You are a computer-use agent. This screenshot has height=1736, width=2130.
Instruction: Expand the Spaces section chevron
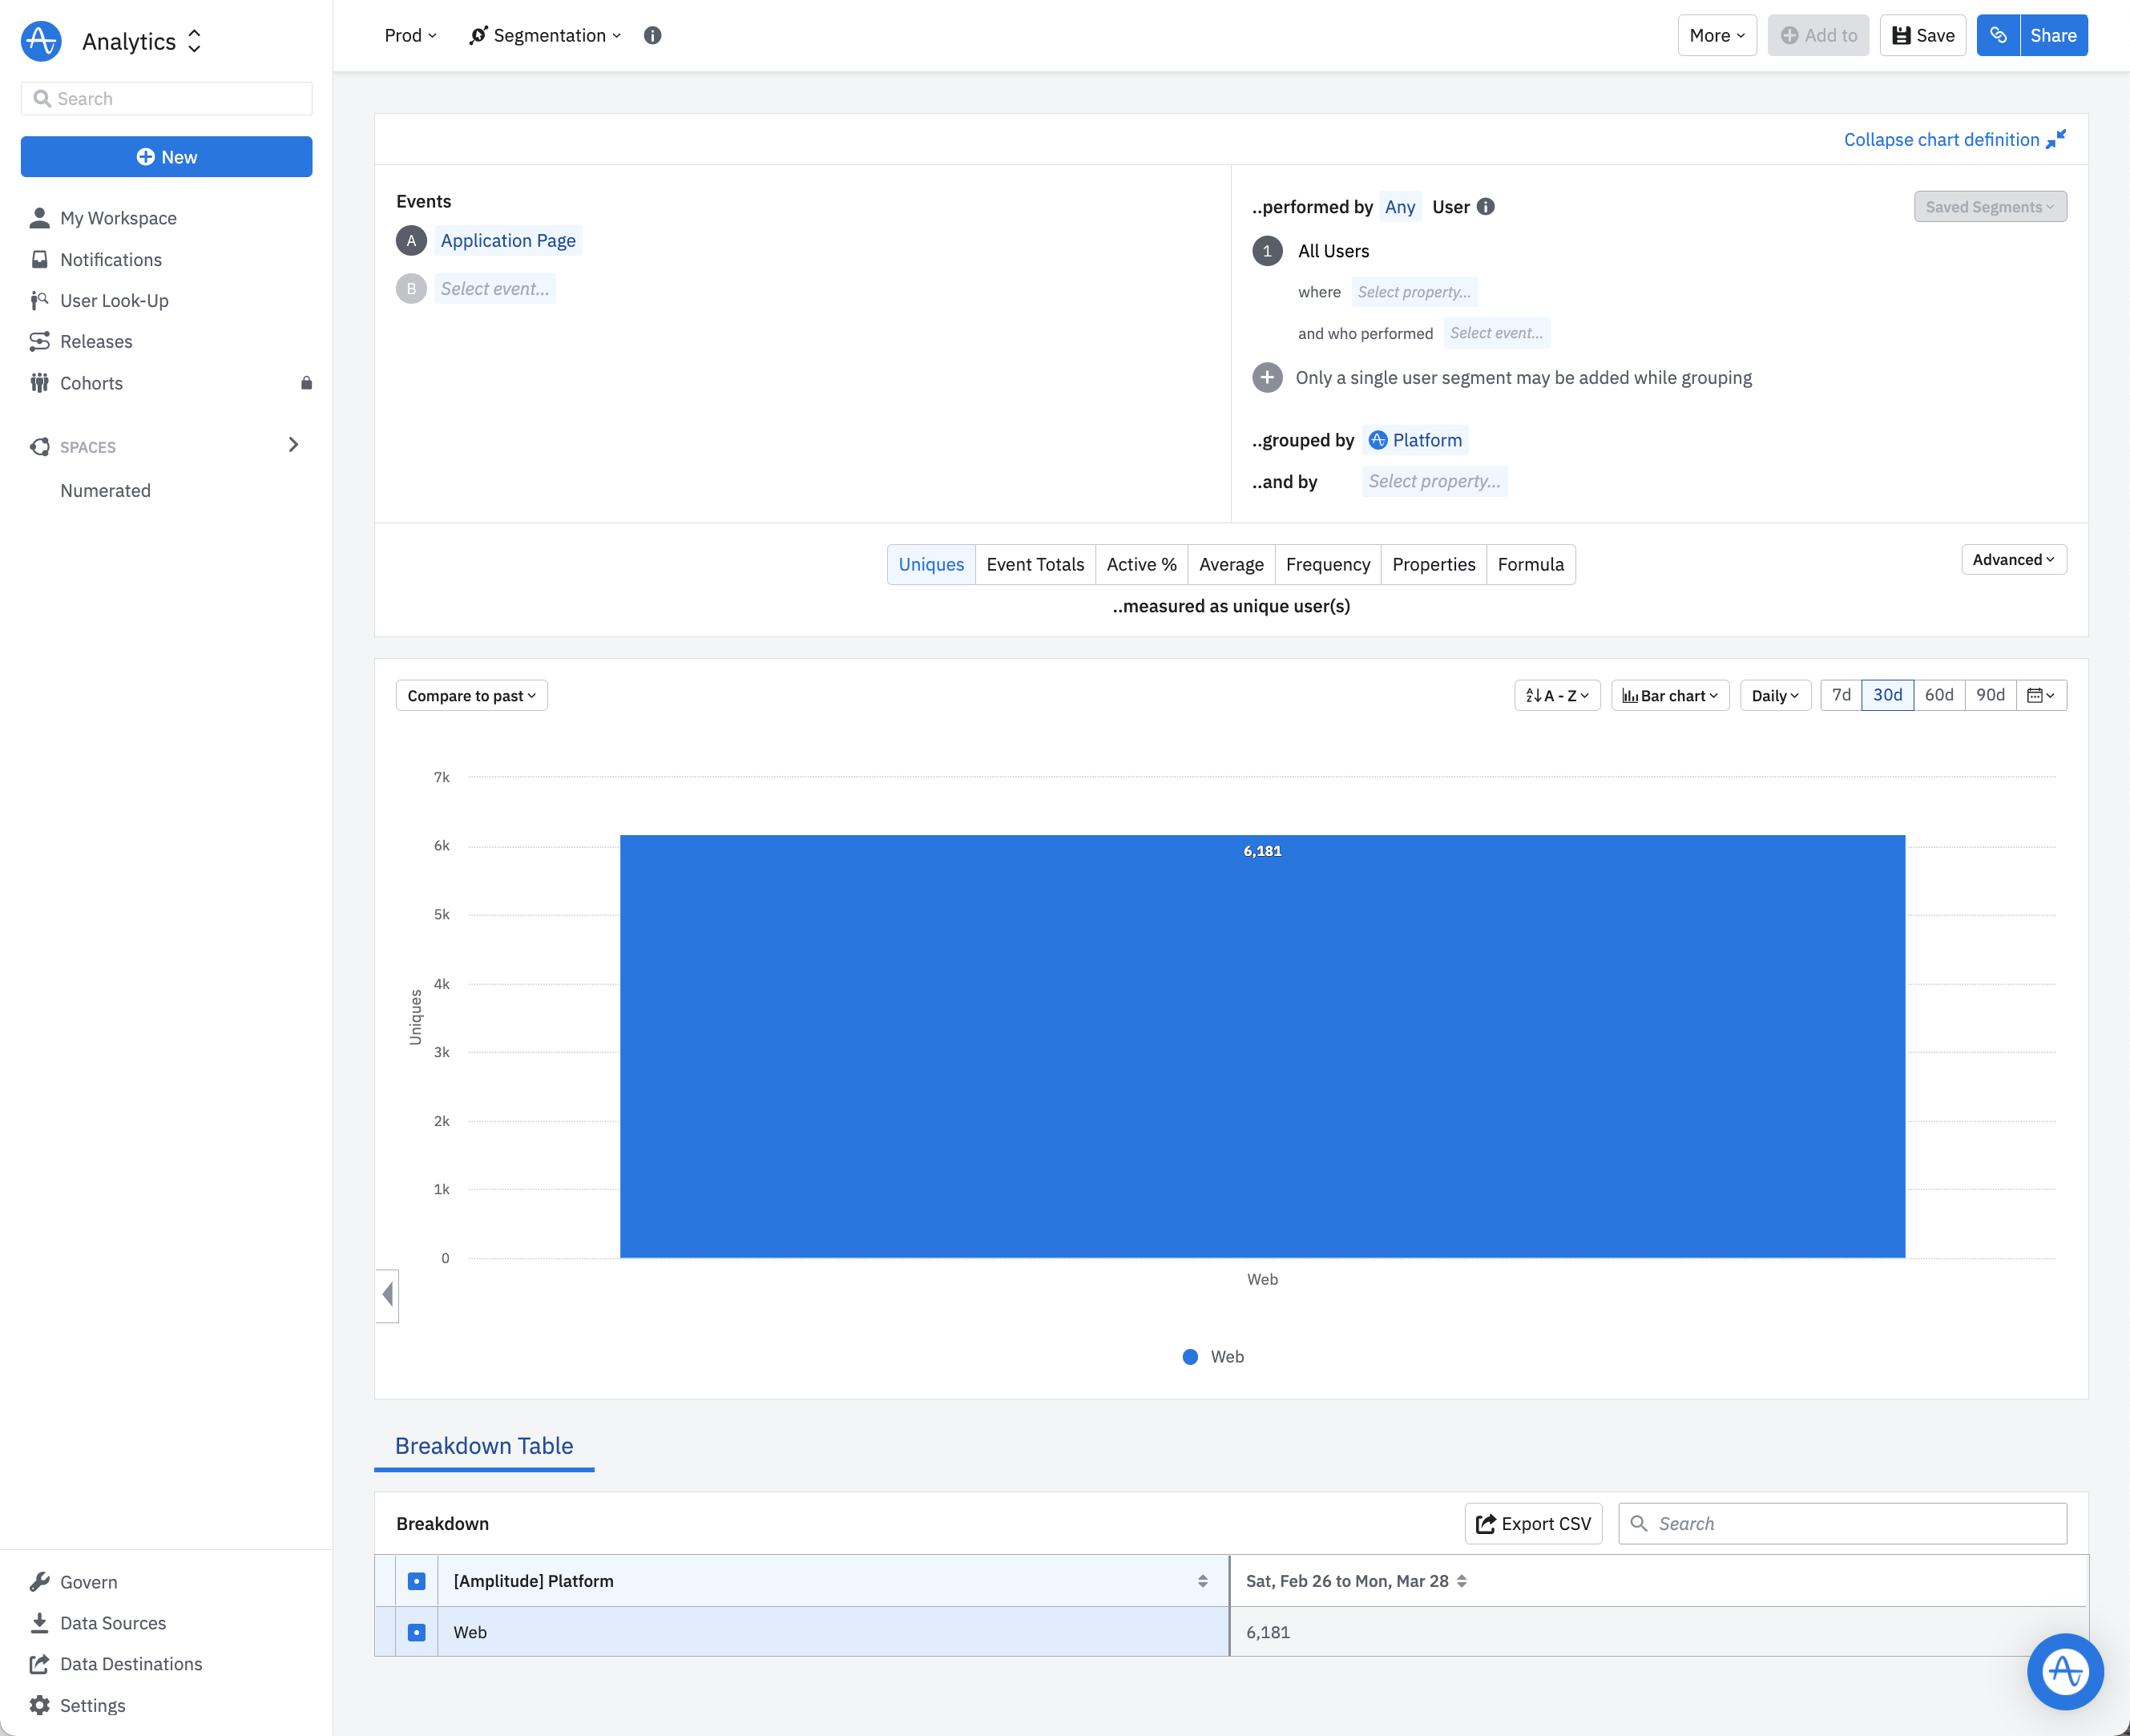coord(293,445)
